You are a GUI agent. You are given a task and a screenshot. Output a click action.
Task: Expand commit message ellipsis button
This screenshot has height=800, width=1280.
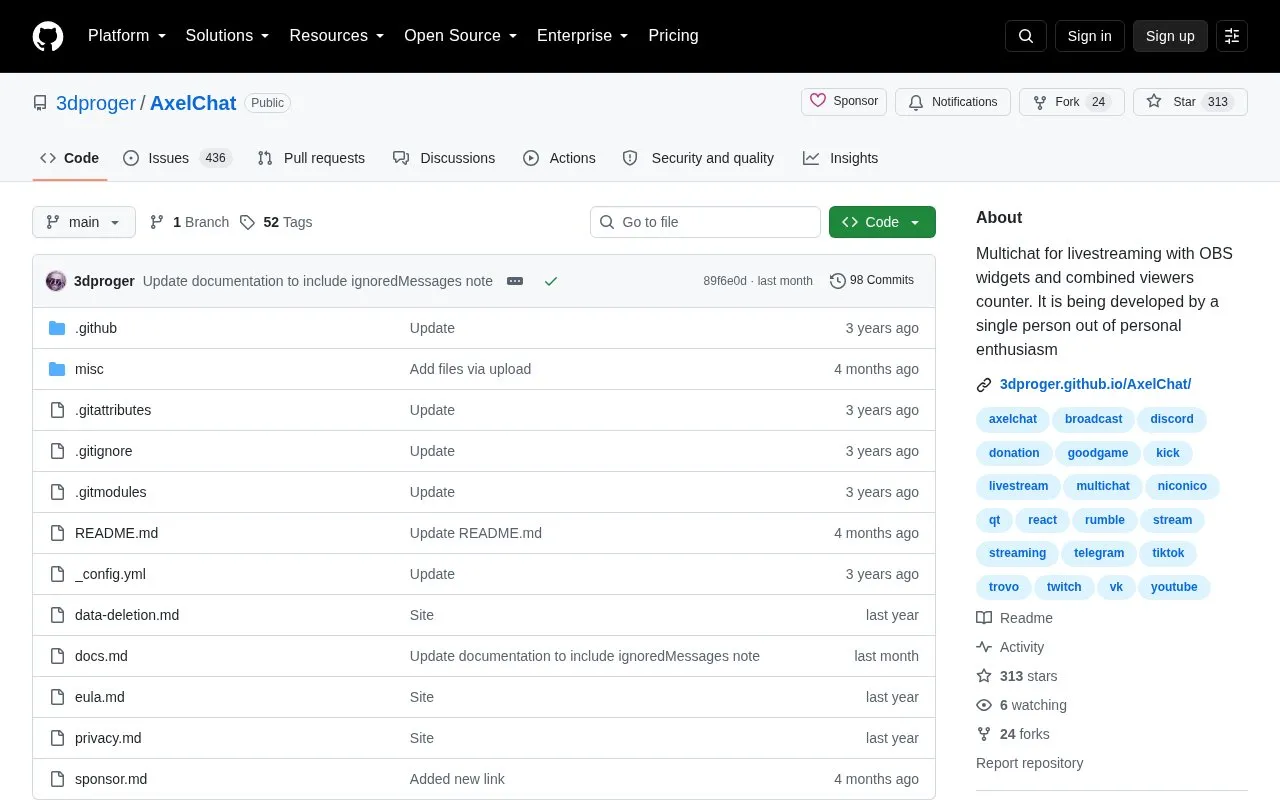515,281
